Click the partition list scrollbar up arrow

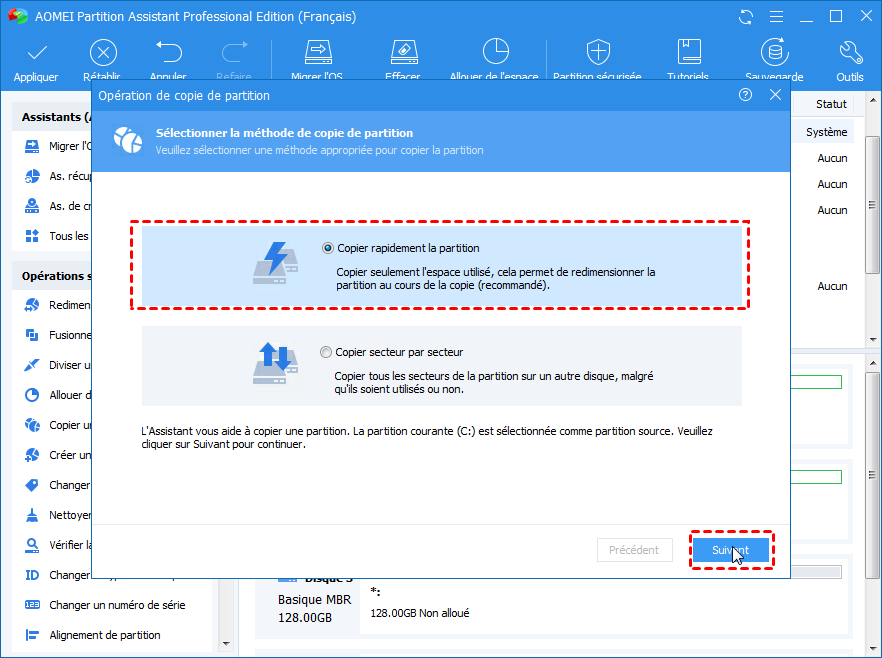pos(873,101)
